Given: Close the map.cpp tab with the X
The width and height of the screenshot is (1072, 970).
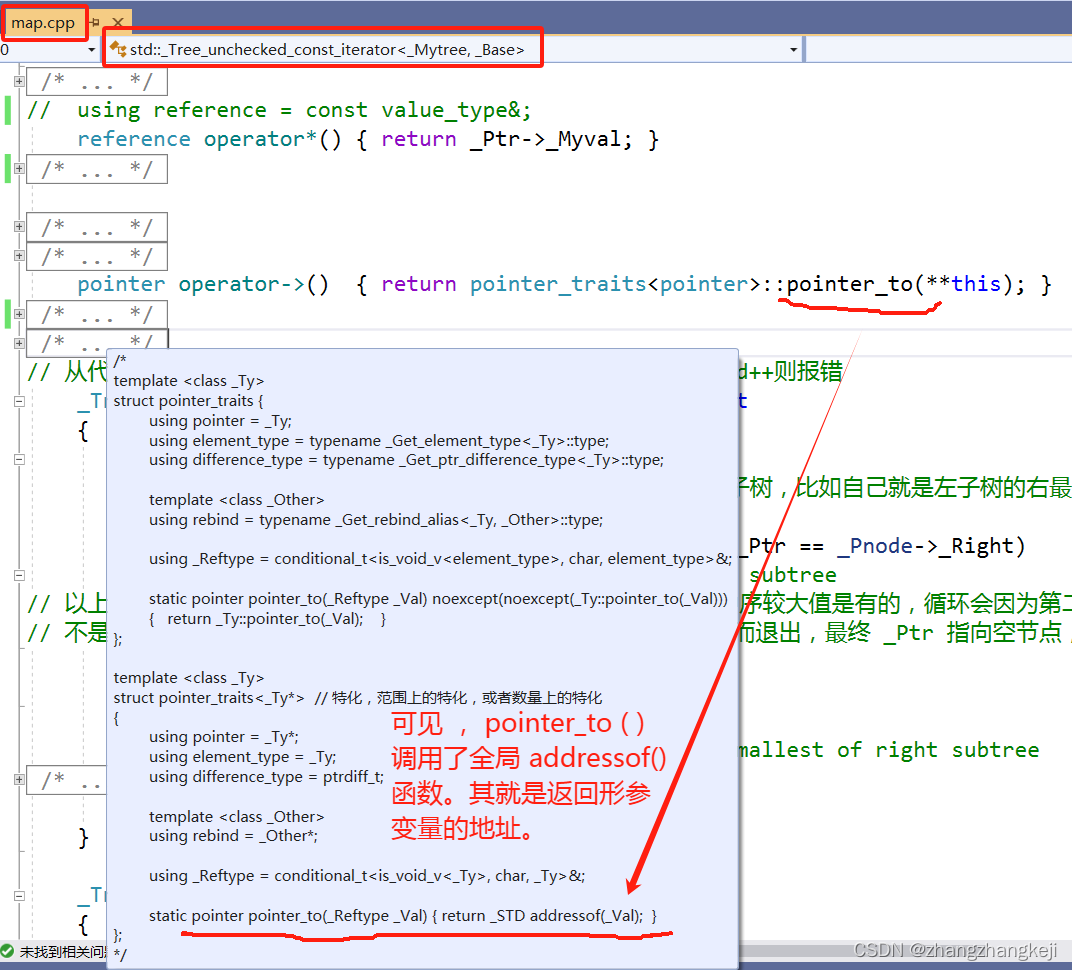Looking at the screenshot, I should pyautogui.click(x=118, y=23).
